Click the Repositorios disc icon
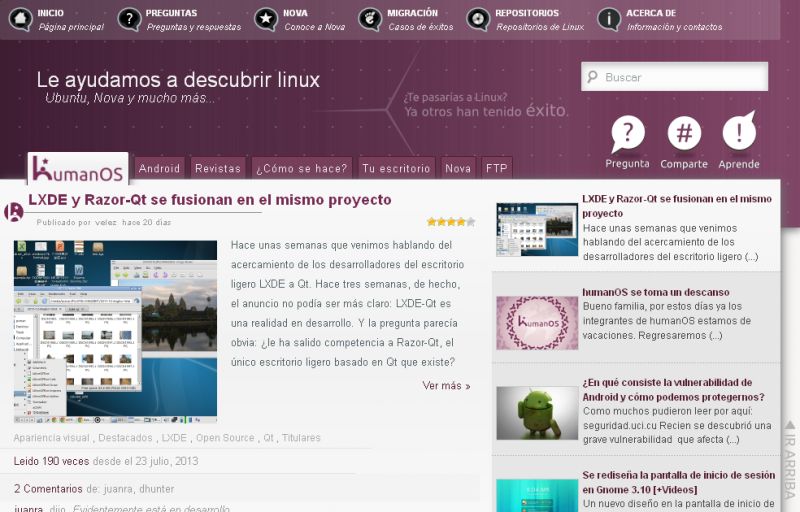Viewport: 800px width, 512px height. [x=478, y=19]
